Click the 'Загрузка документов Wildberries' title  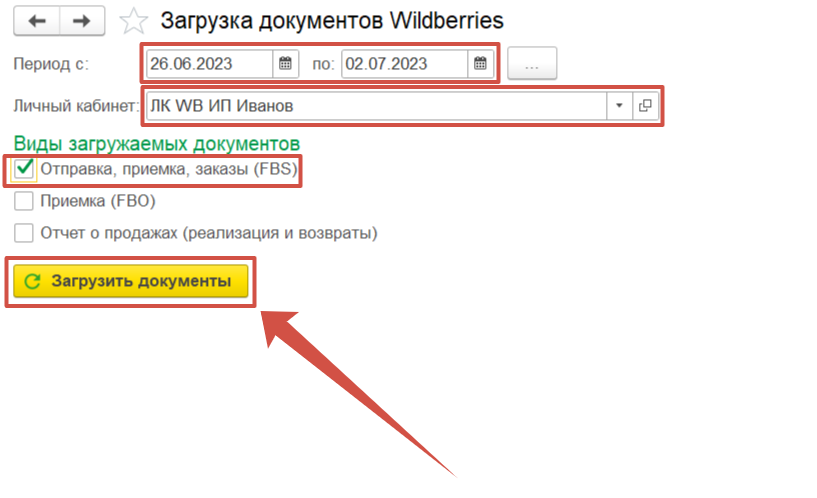(332, 20)
